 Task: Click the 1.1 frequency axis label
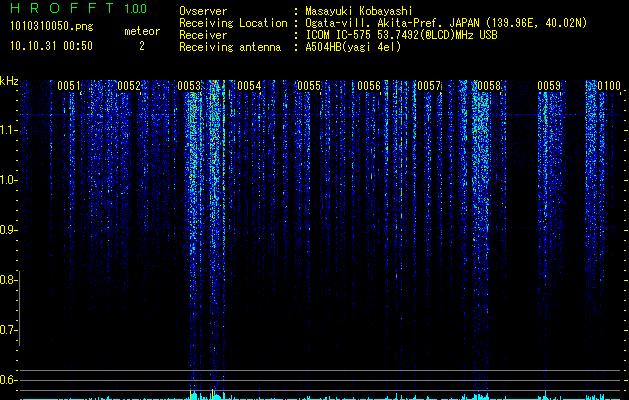click(x=8, y=130)
